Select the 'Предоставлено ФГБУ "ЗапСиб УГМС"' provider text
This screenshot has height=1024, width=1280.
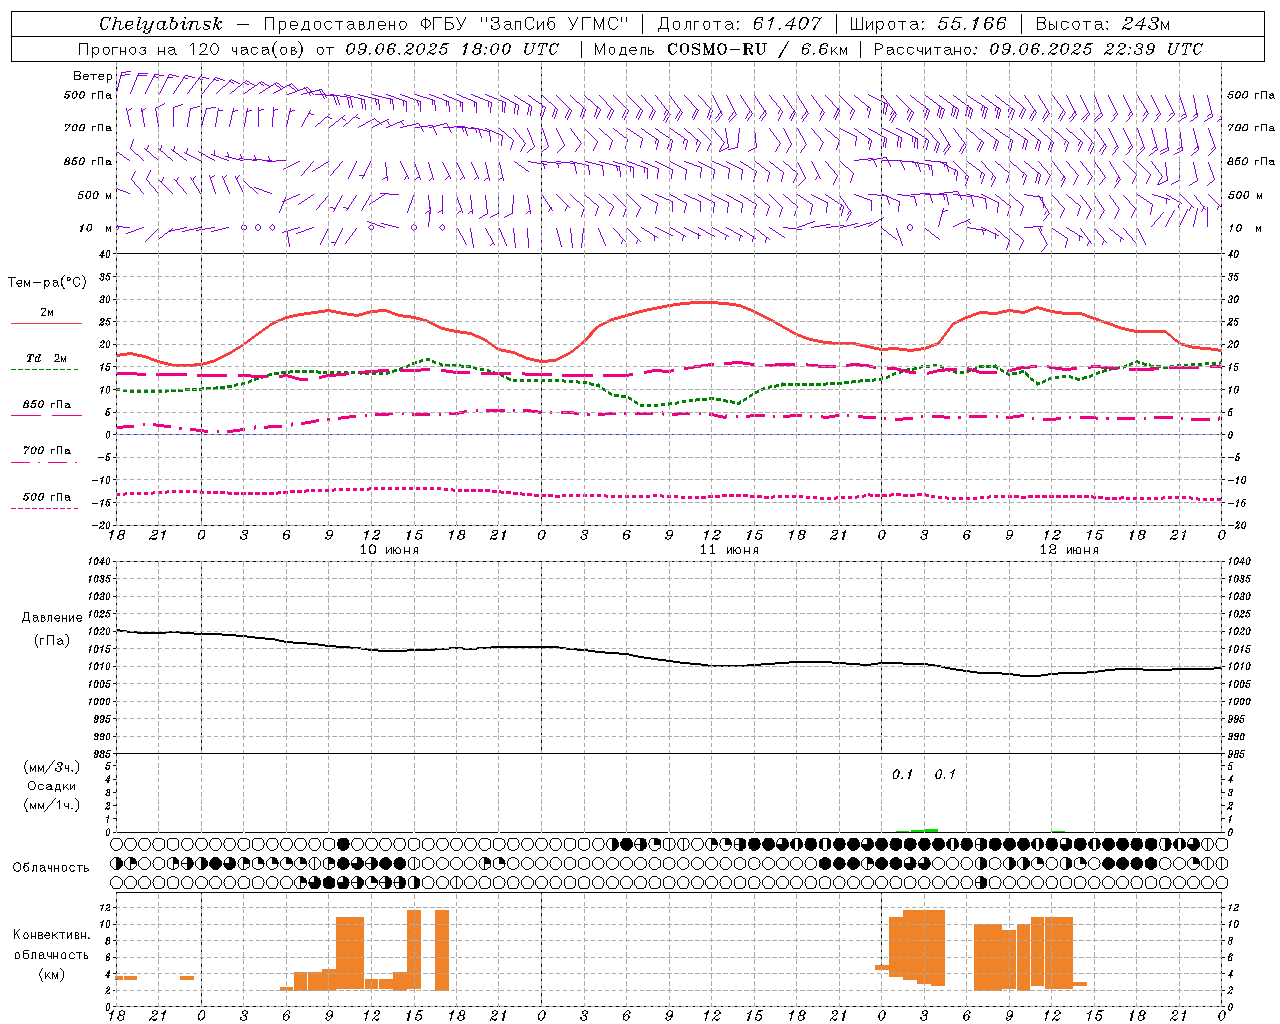[x=446, y=24]
